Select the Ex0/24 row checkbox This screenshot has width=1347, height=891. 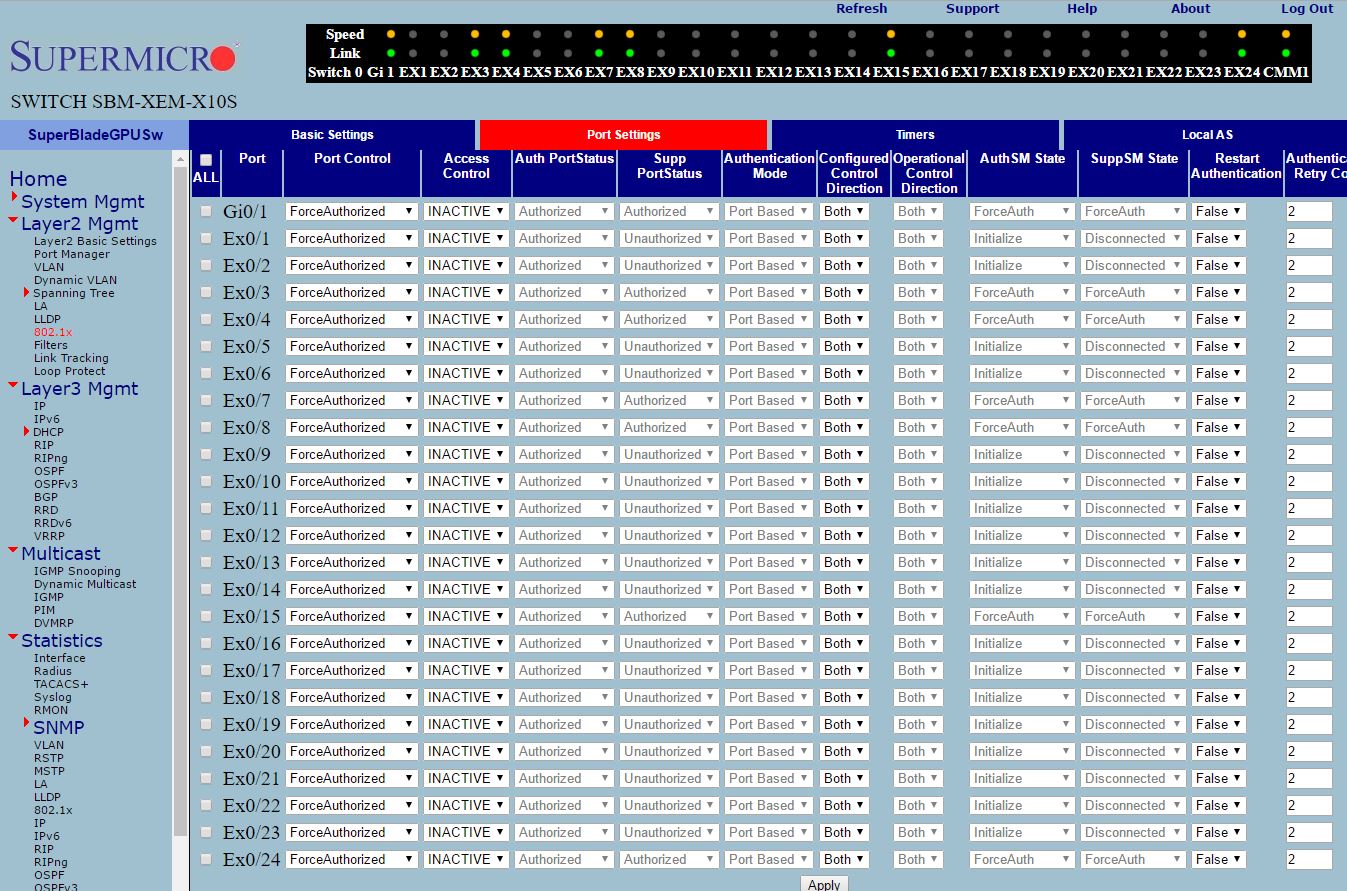(206, 859)
